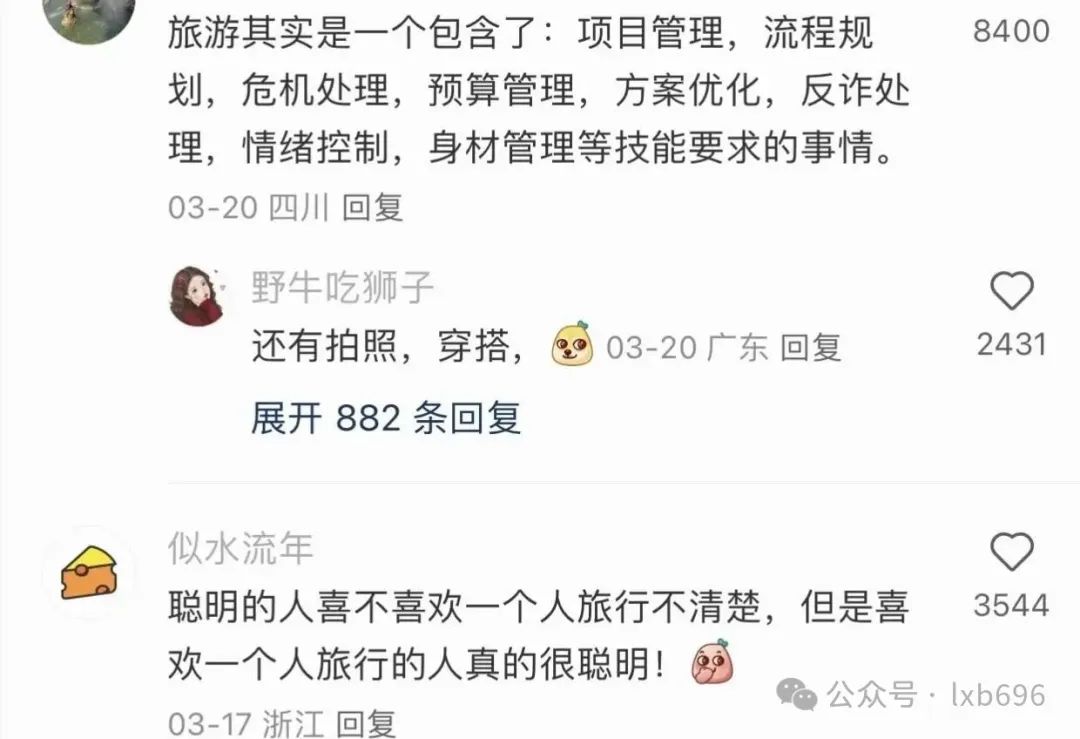The image size is (1080, 739).
Task: Select the comment text about 旅游其实是一个包含了
Action: [539, 90]
